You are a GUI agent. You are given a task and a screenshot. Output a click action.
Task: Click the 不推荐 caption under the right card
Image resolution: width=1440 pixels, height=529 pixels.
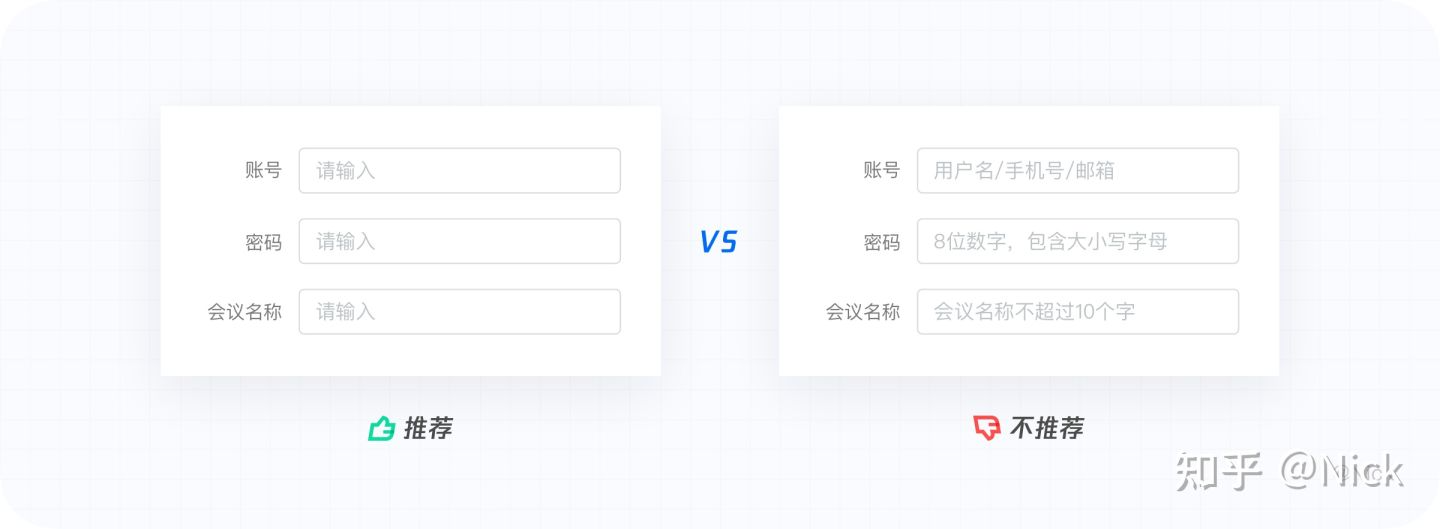[x=1047, y=429]
